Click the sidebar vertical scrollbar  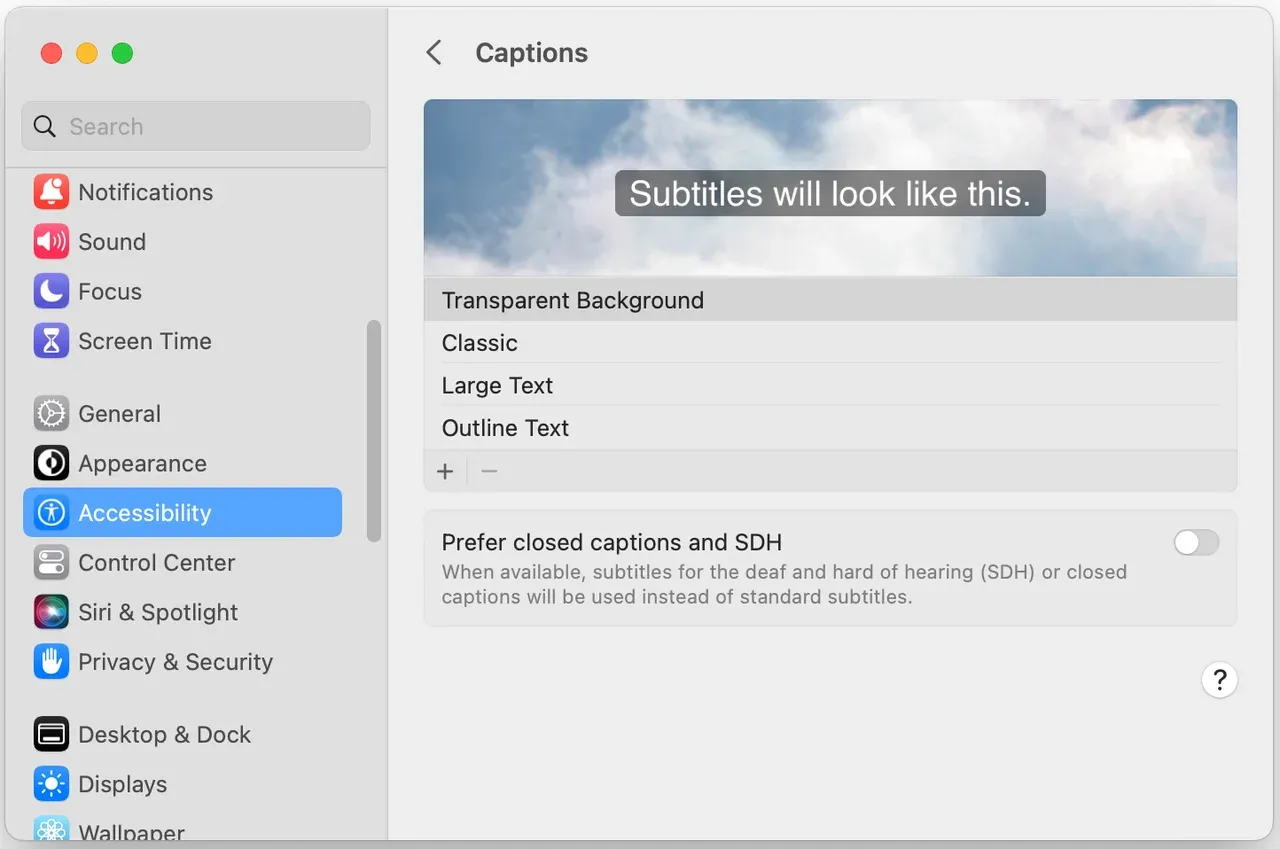pos(374,431)
